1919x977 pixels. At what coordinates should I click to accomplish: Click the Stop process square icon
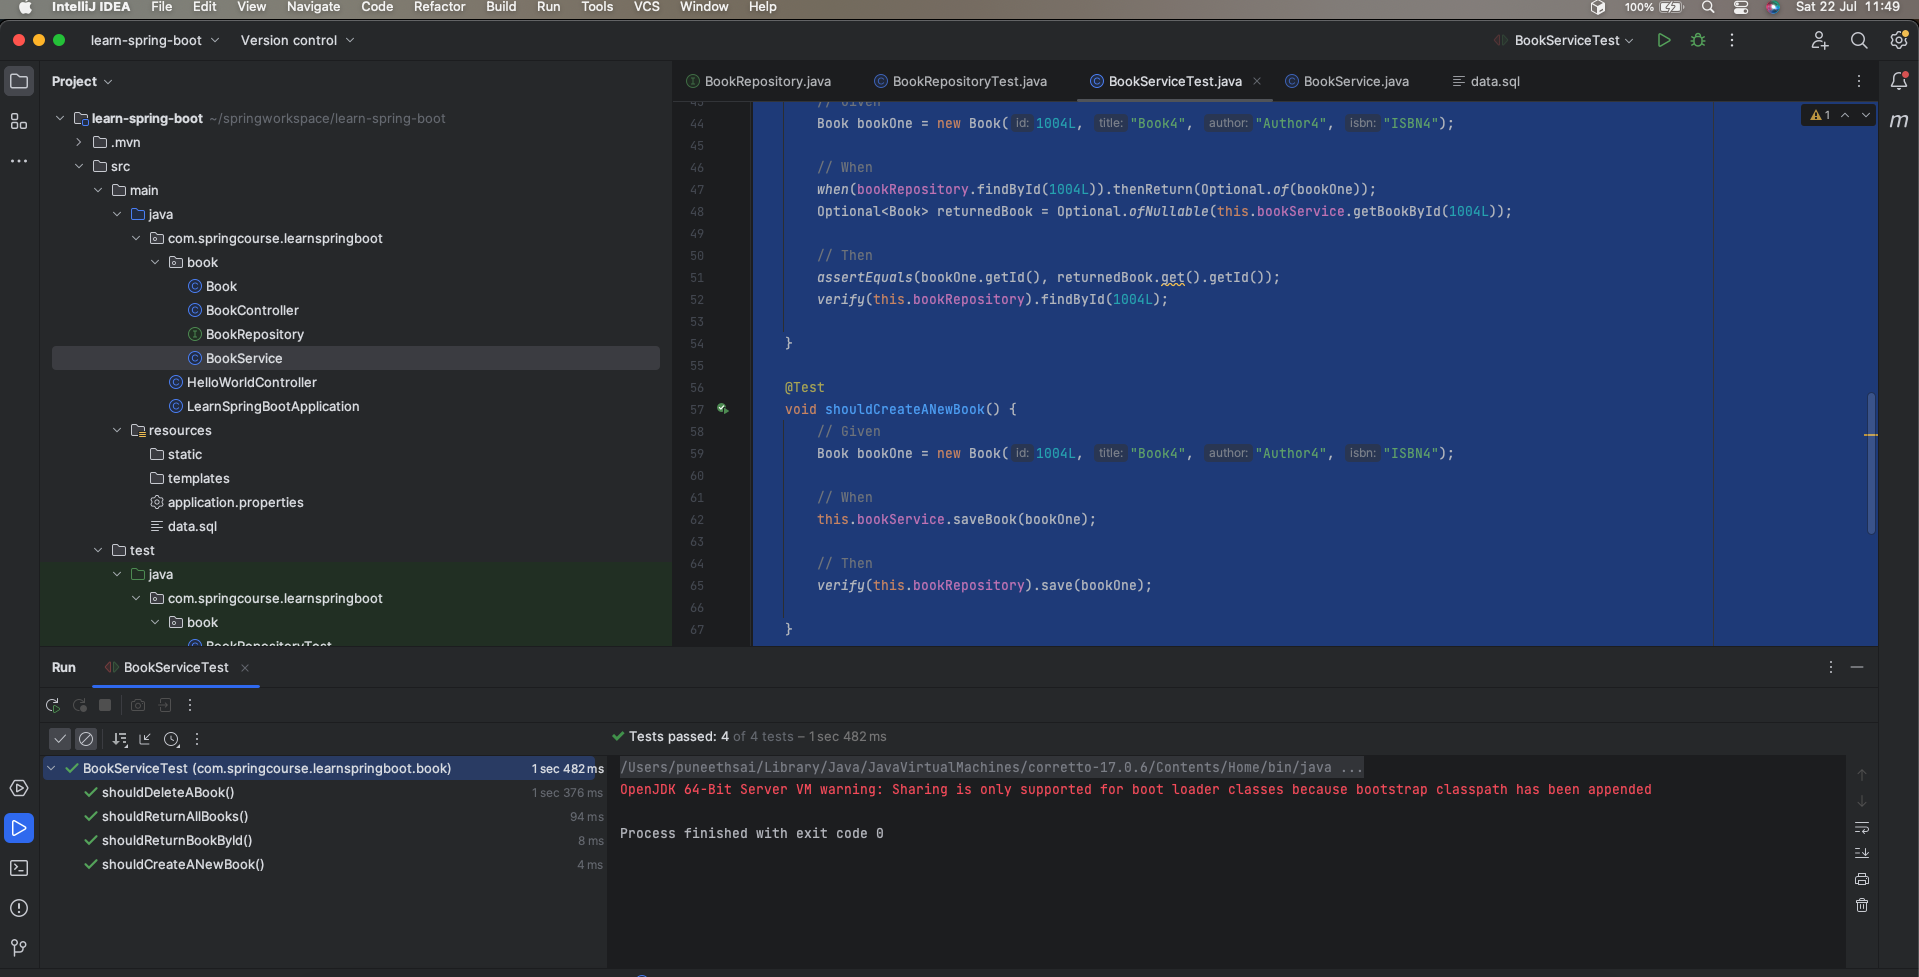coord(105,705)
